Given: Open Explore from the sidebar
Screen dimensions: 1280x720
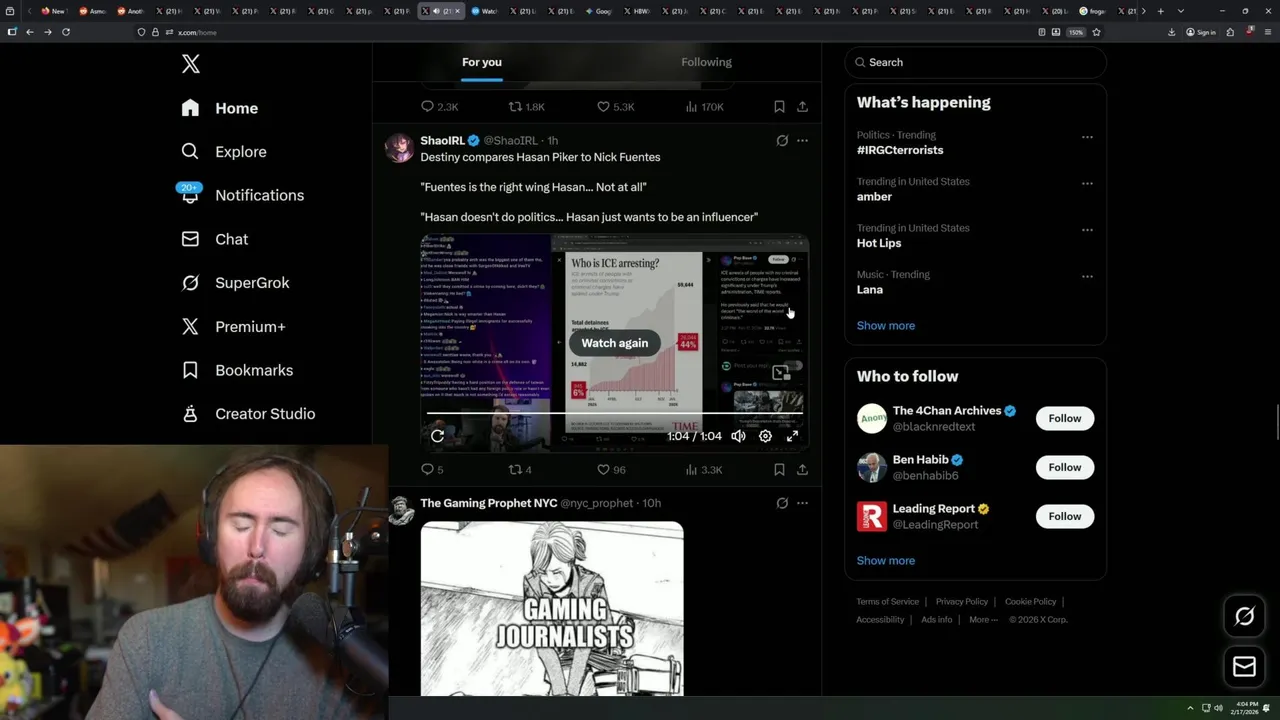Looking at the screenshot, I should tap(224, 152).
